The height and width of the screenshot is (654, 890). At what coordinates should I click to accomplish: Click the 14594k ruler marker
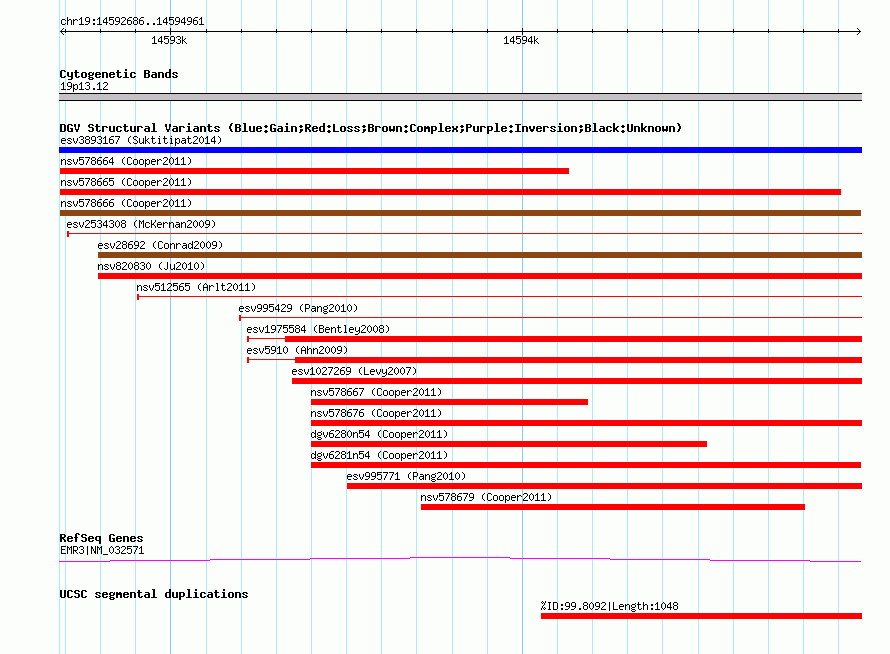521,40
